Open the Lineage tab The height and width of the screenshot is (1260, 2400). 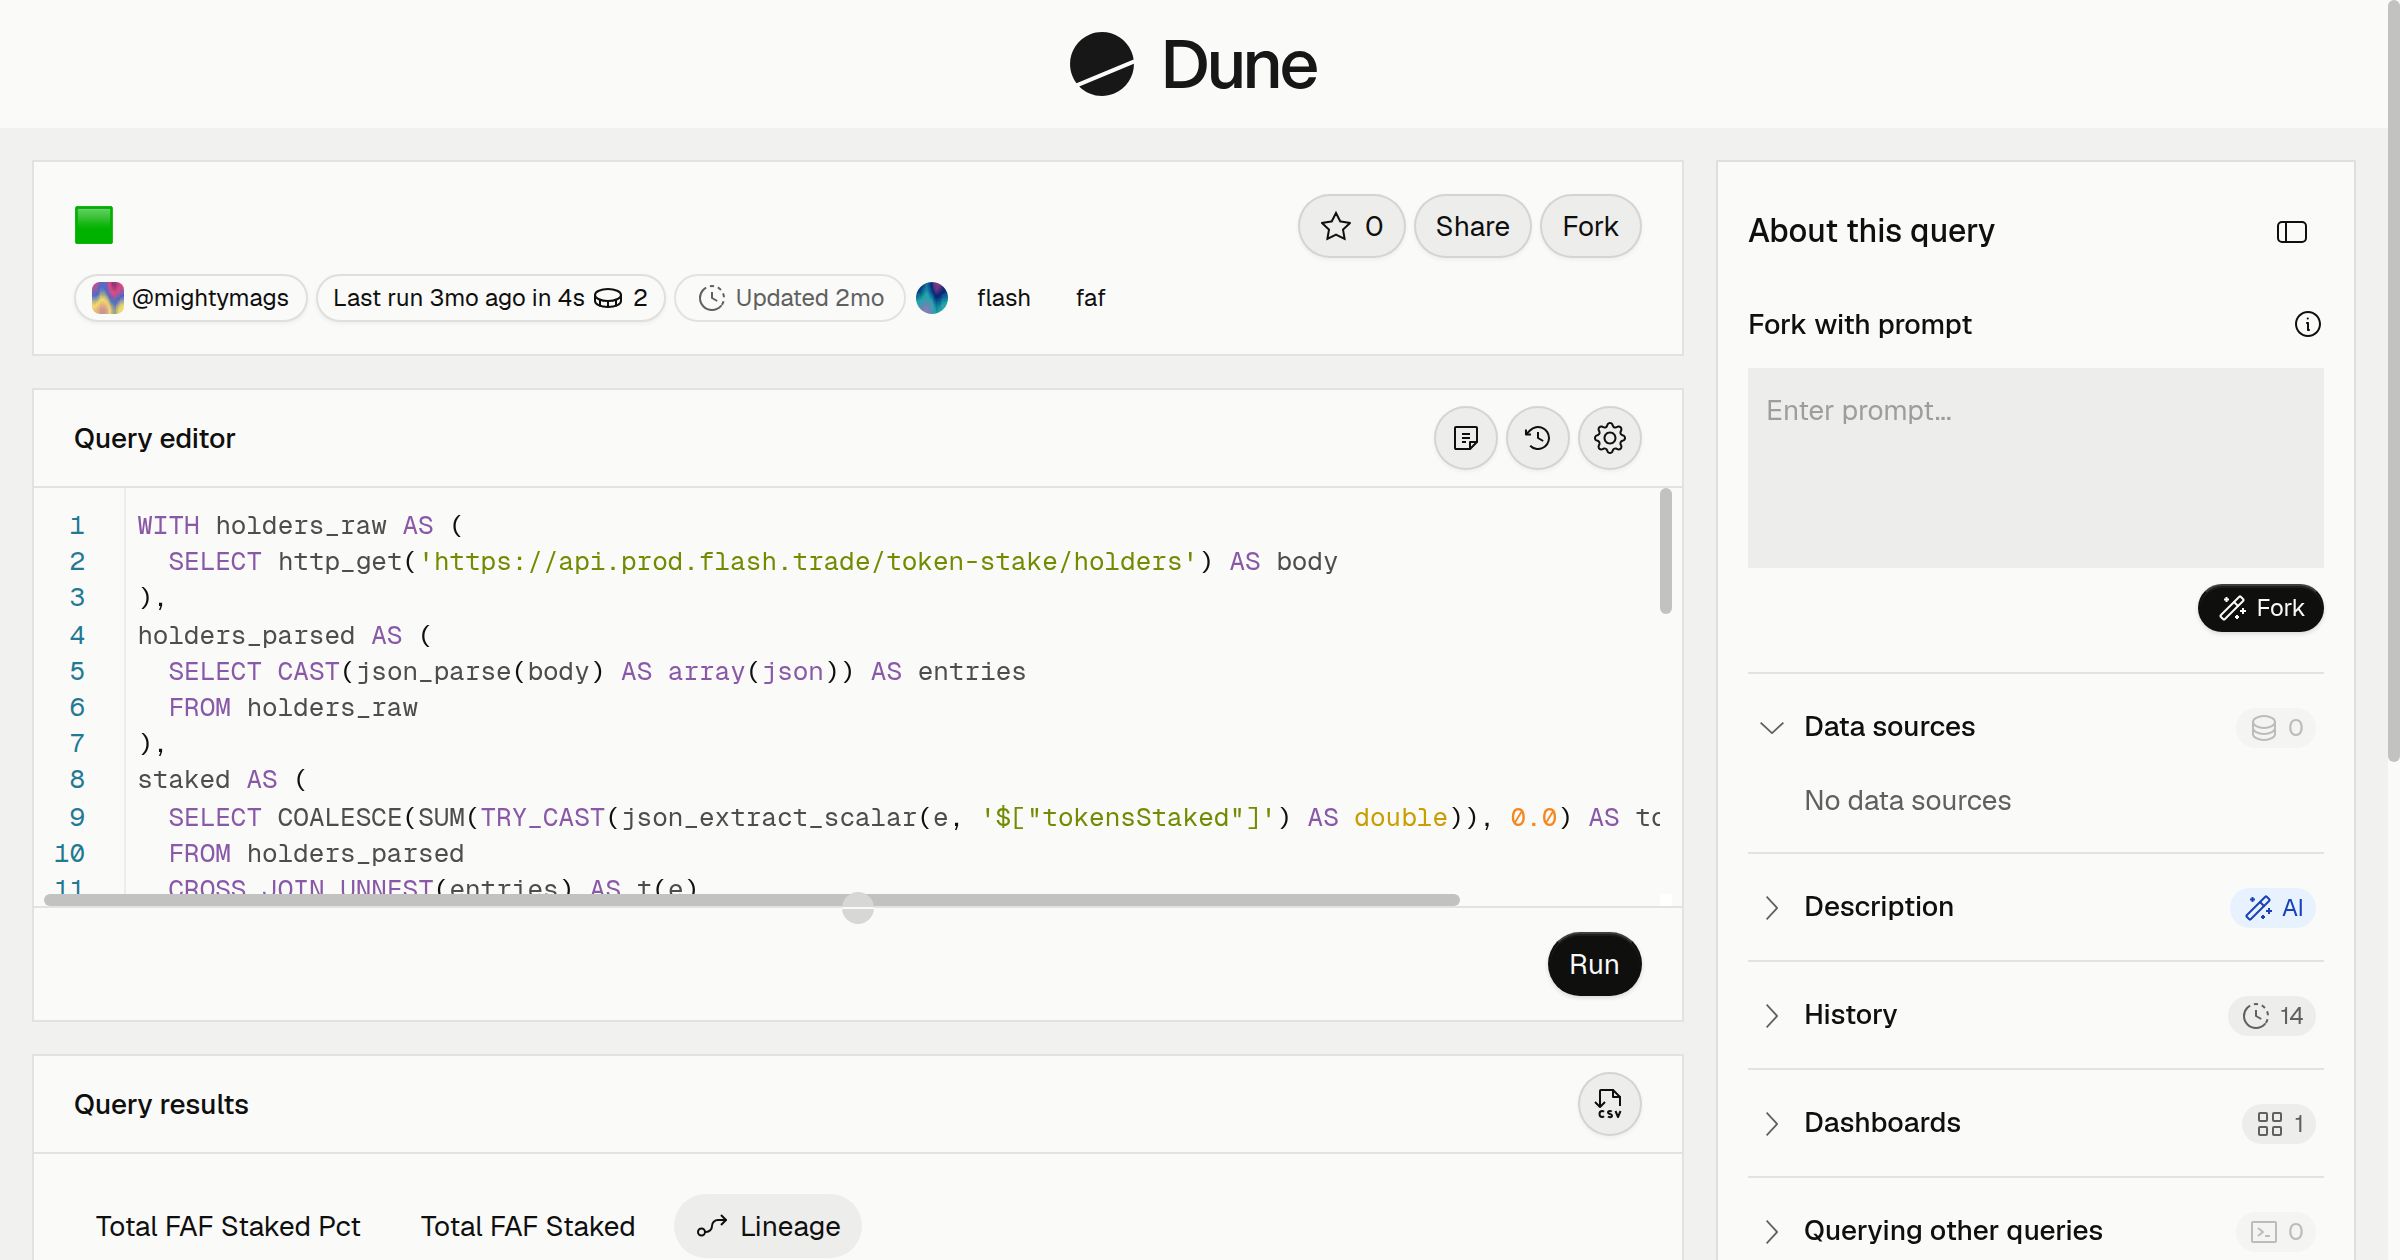point(768,1226)
